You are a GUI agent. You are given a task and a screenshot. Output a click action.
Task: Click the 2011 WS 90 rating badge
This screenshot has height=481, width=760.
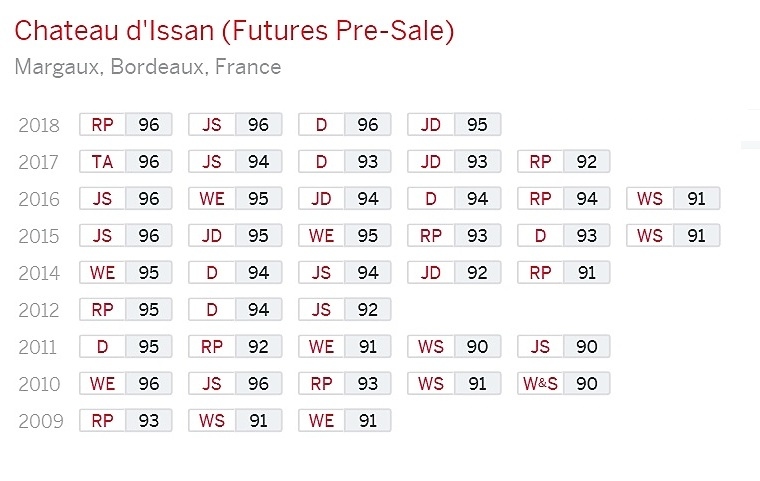(x=454, y=347)
